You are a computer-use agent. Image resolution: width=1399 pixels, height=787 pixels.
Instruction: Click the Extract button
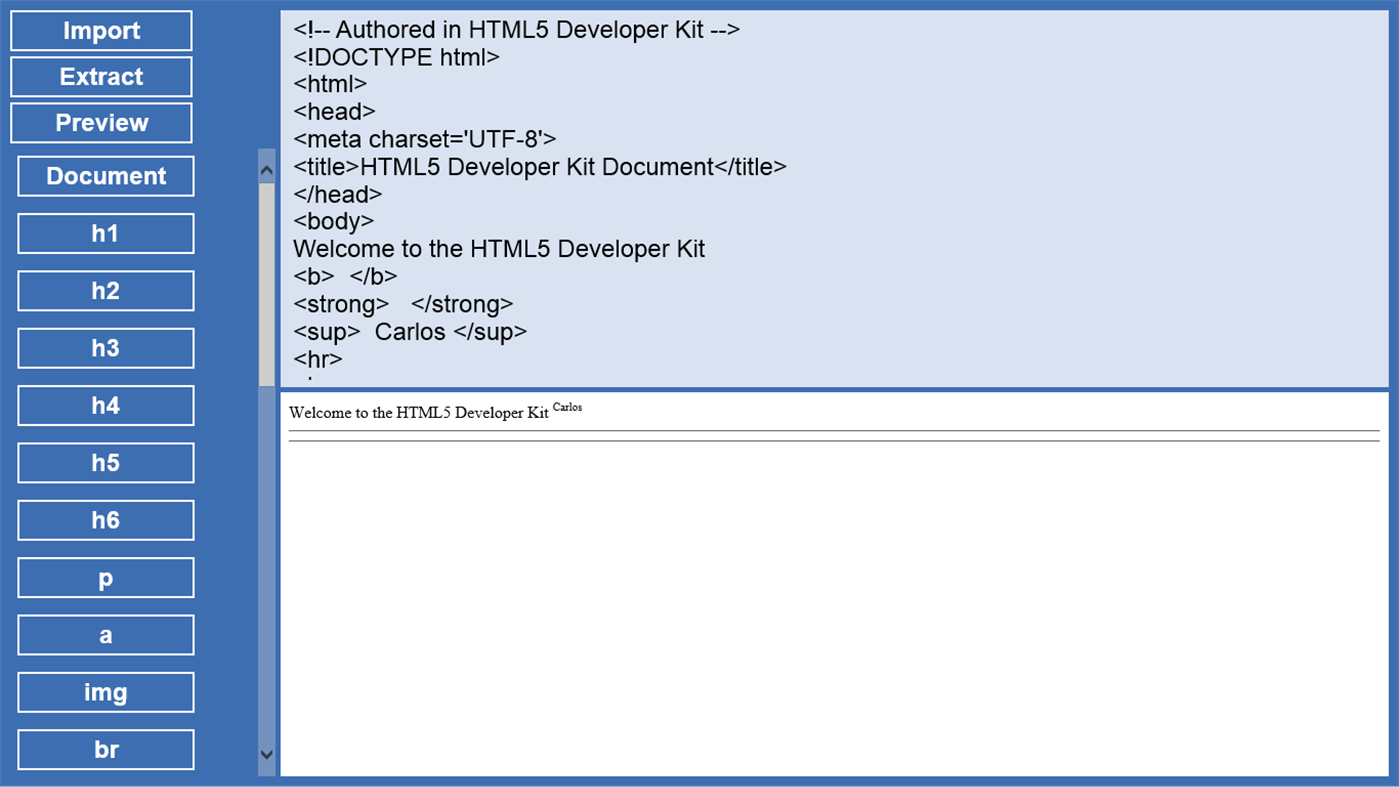tap(100, 76)
